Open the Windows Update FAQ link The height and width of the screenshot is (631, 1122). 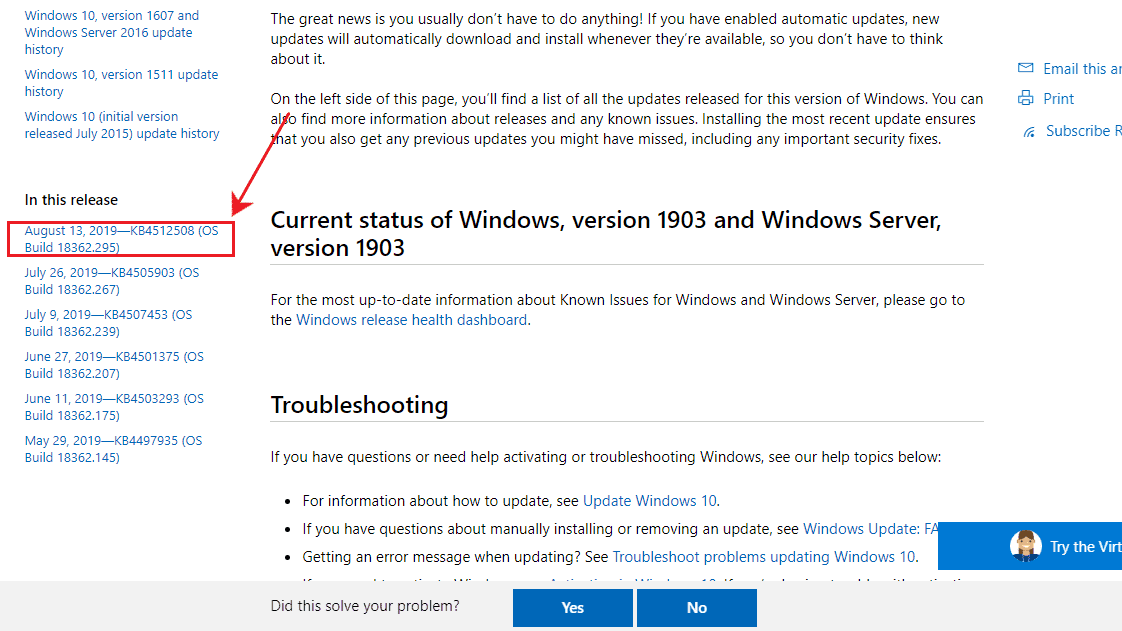[870, 529]
